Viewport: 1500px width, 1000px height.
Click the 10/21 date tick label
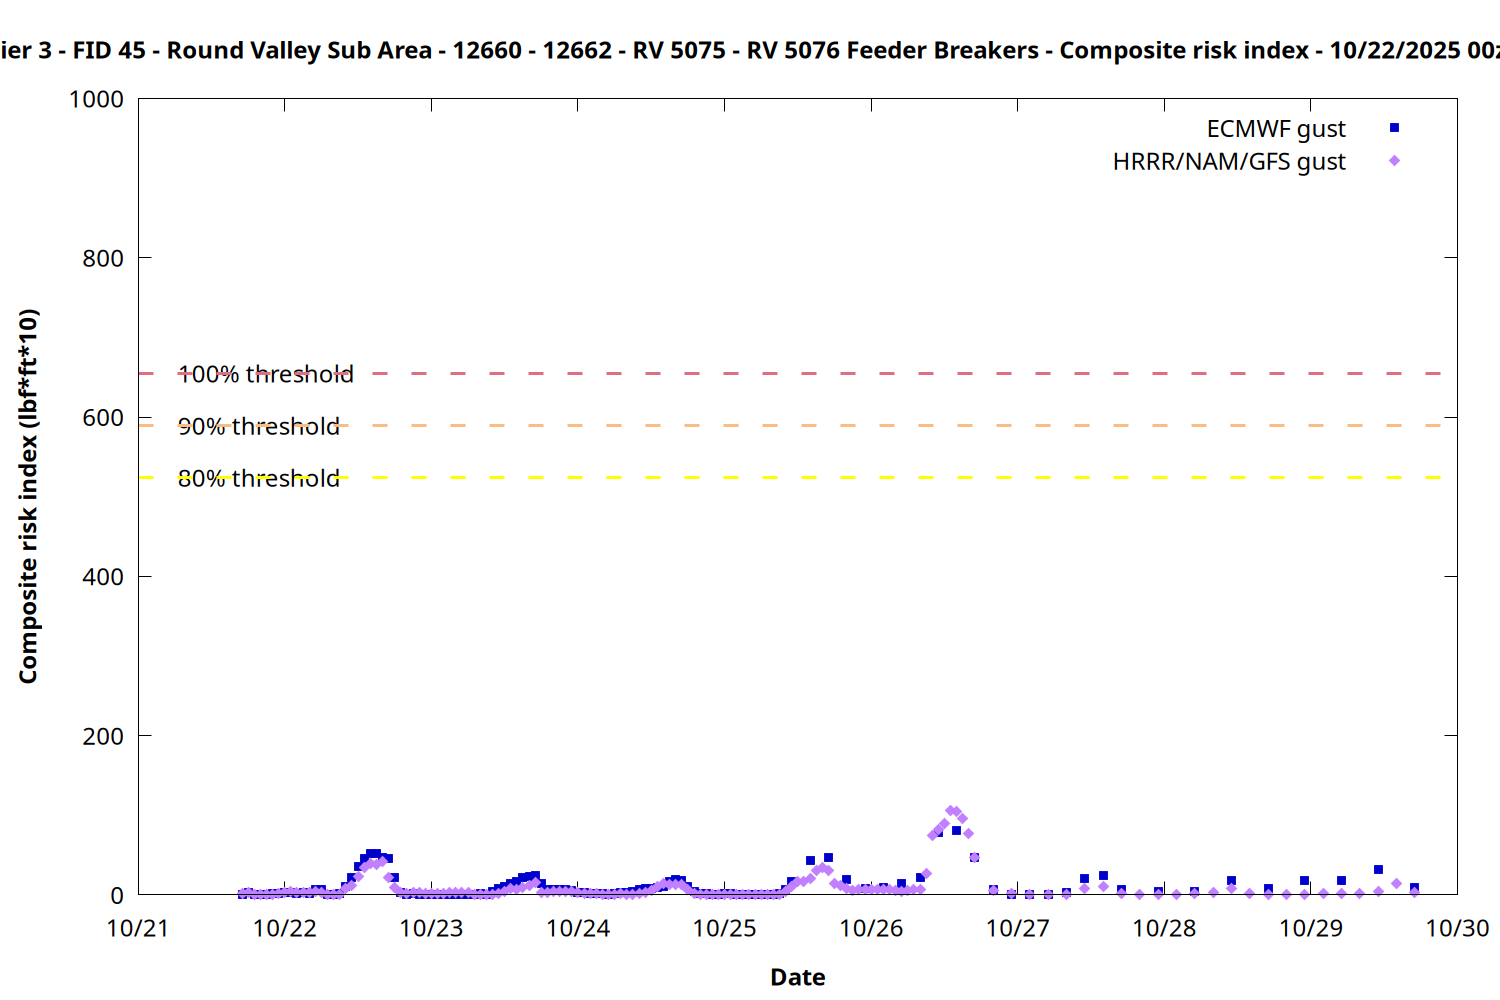[138, 928]
